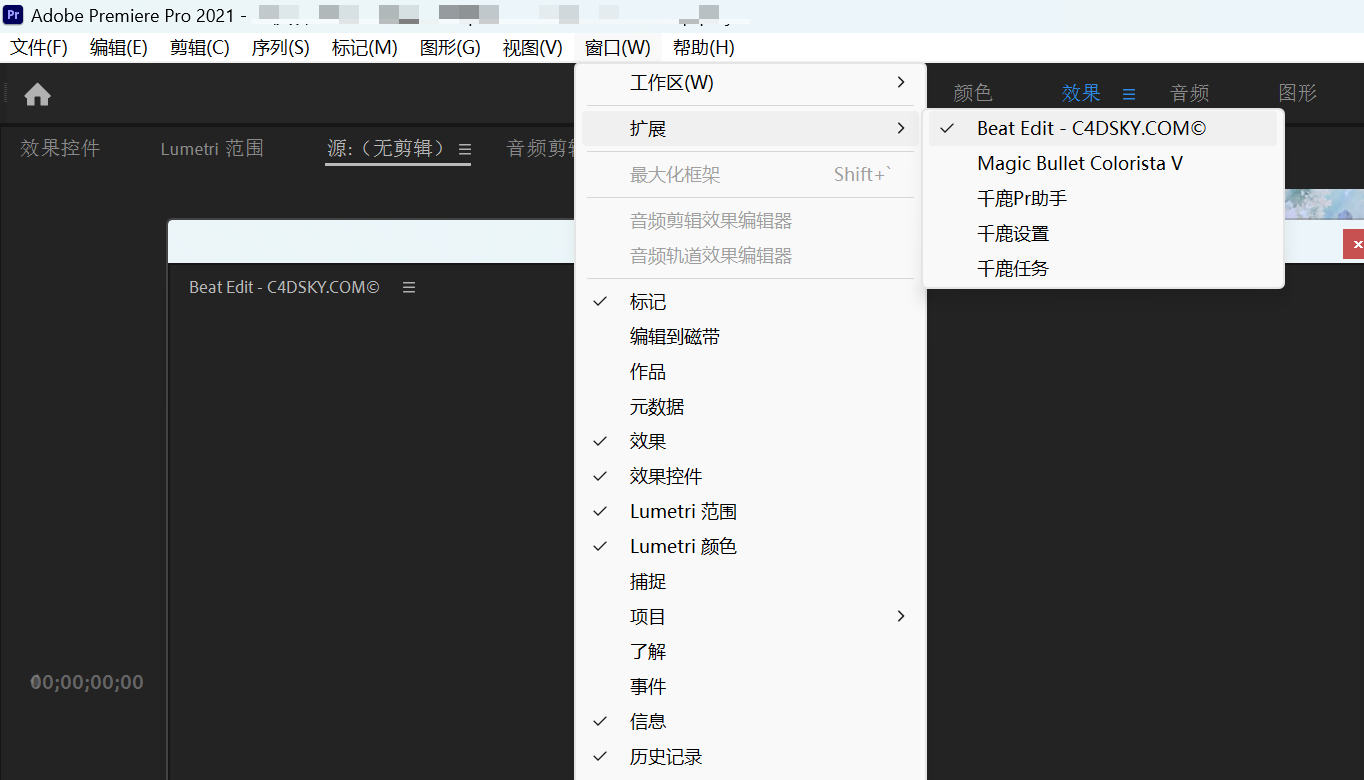Toggle the 标记 panel in the Window menu
1364x780 pixels.
point(647,301)
